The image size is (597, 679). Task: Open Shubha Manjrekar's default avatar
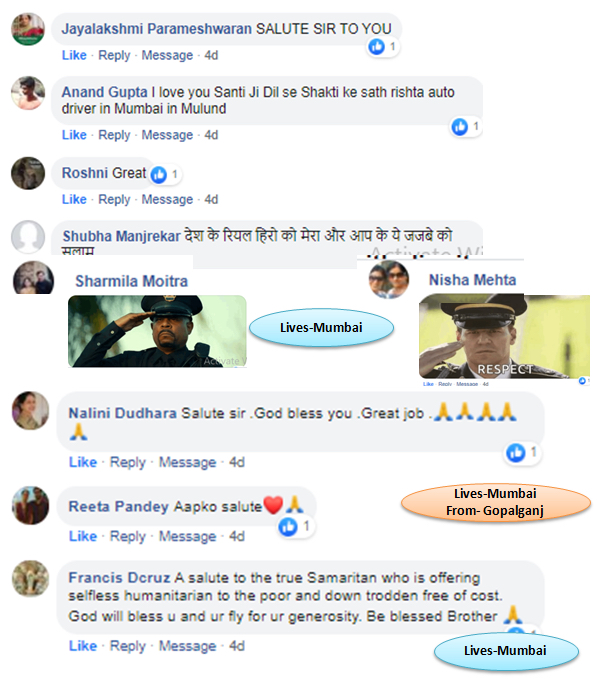[28, 237]
